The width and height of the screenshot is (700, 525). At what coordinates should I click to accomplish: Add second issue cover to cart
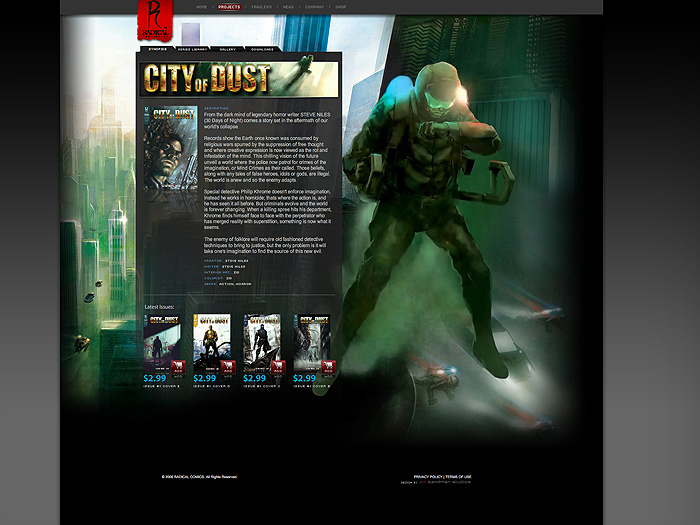pos(228,366)
